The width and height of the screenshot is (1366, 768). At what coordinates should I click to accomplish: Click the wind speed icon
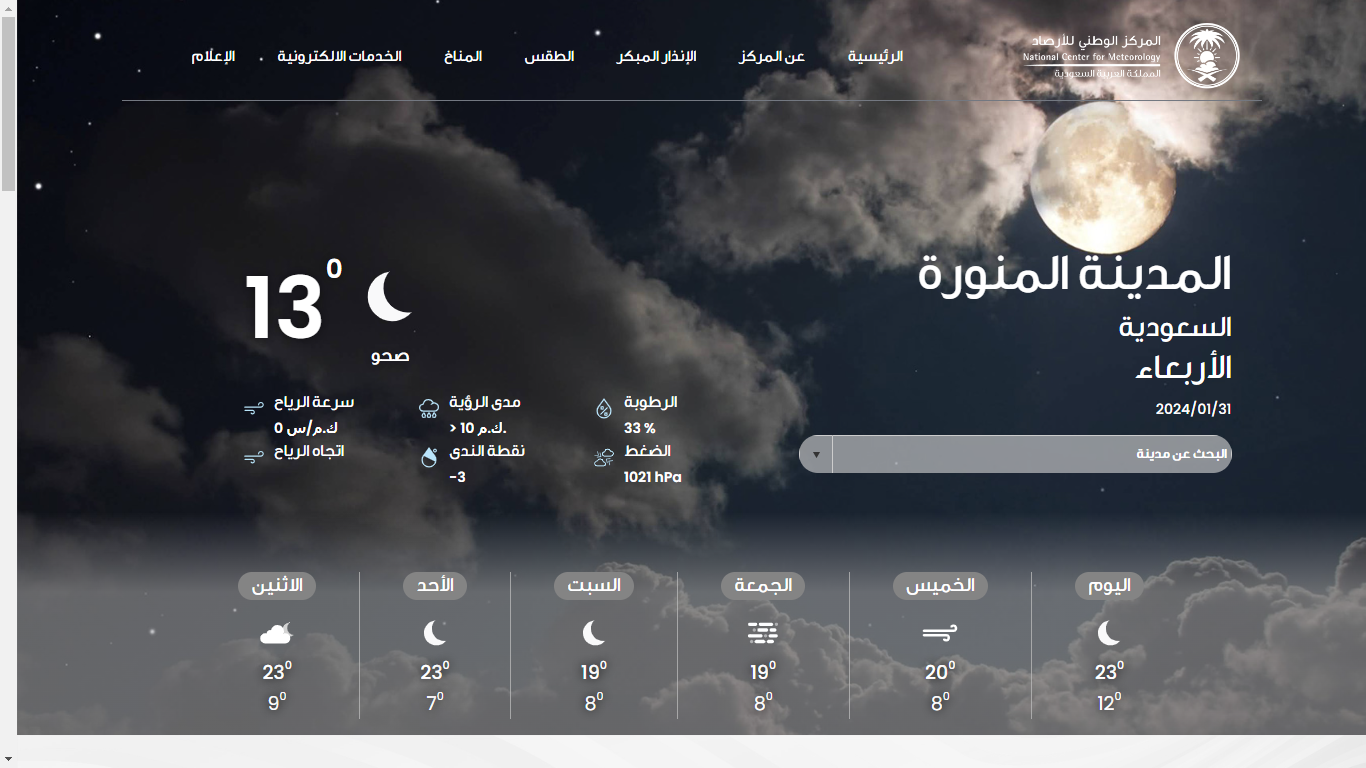pos(253,409)
